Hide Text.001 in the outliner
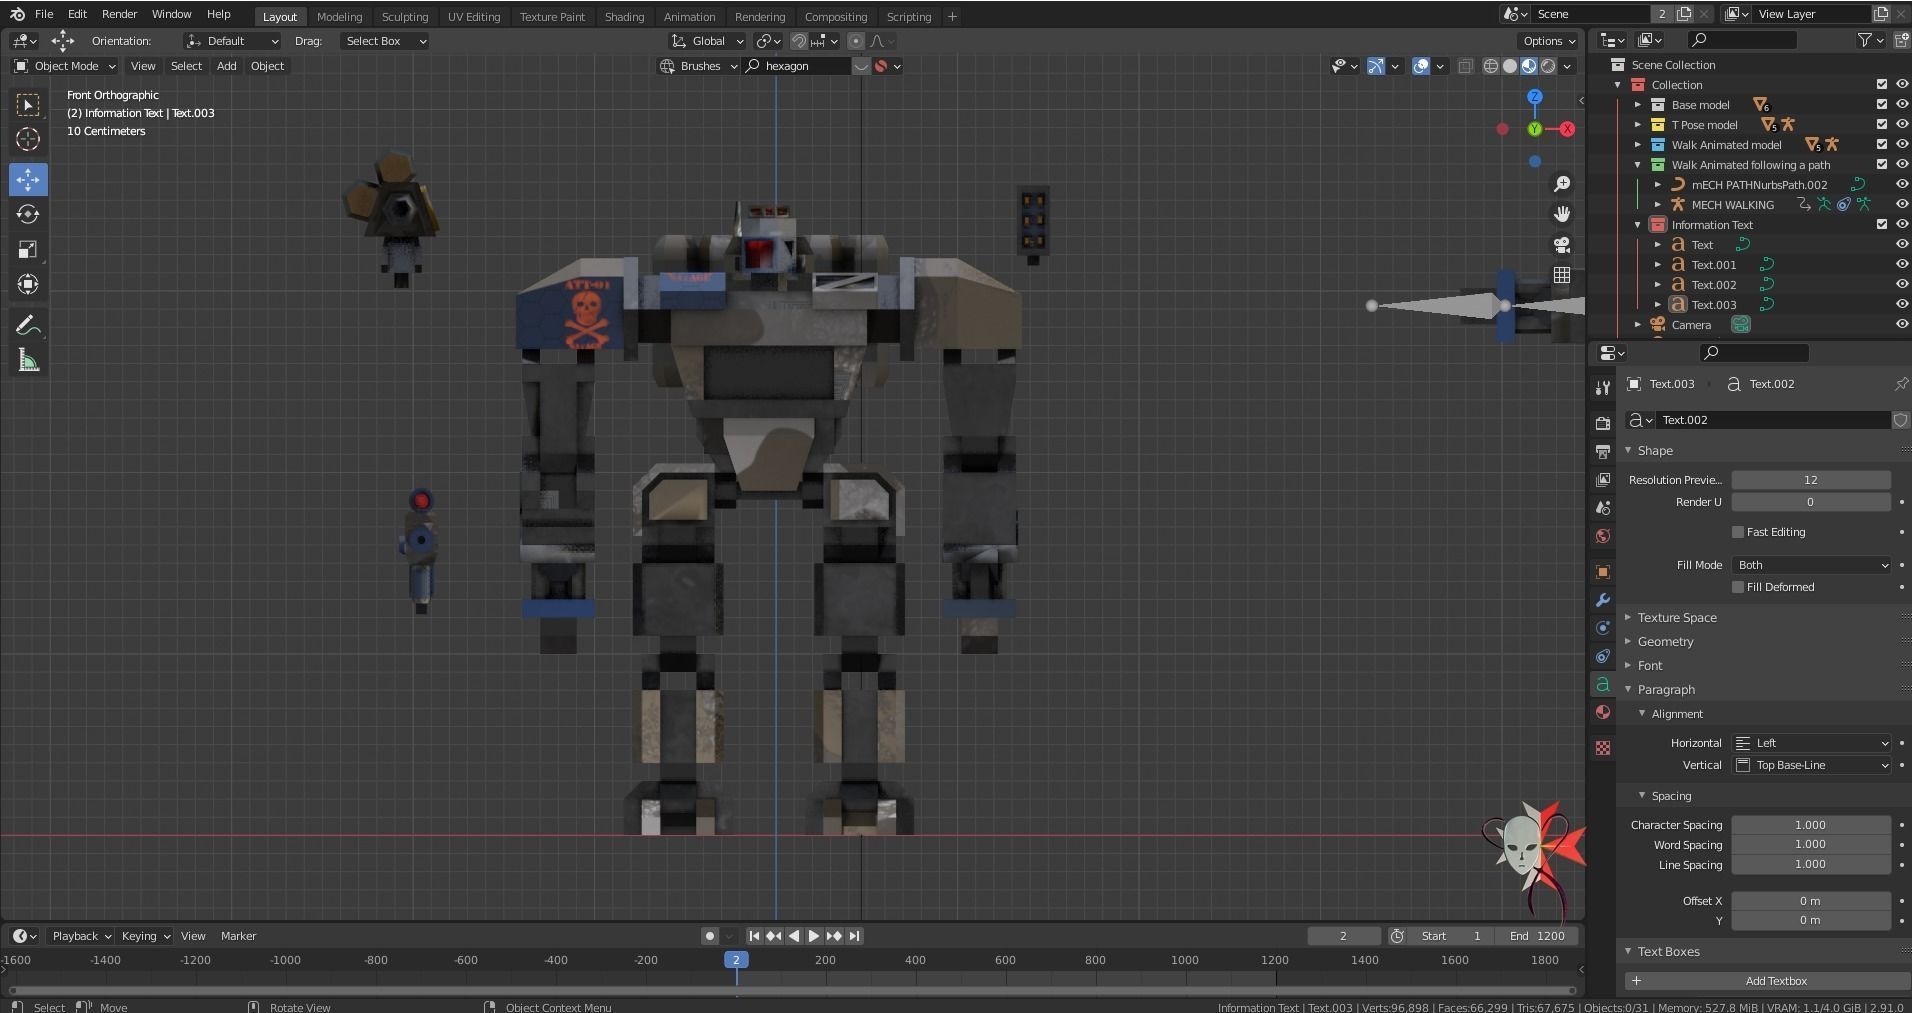Viewport: 1912px width, 1013px height. [x=1900, y=264]
